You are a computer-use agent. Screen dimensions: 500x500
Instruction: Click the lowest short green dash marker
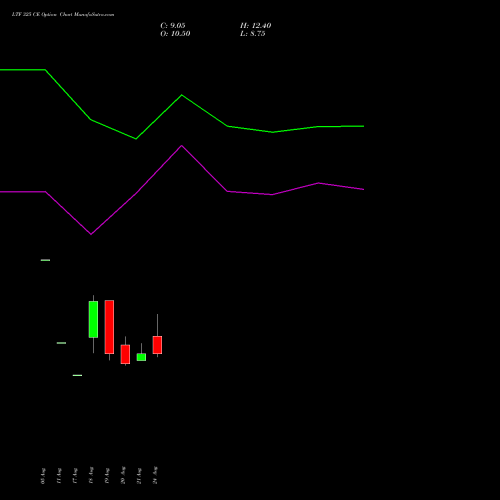[77, 375]
